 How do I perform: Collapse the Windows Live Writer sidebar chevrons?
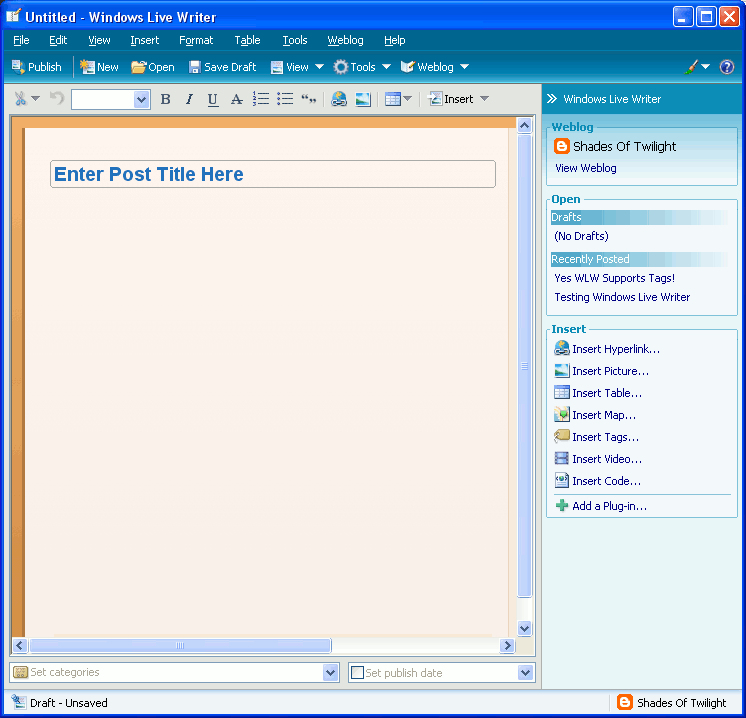point(551,99)
